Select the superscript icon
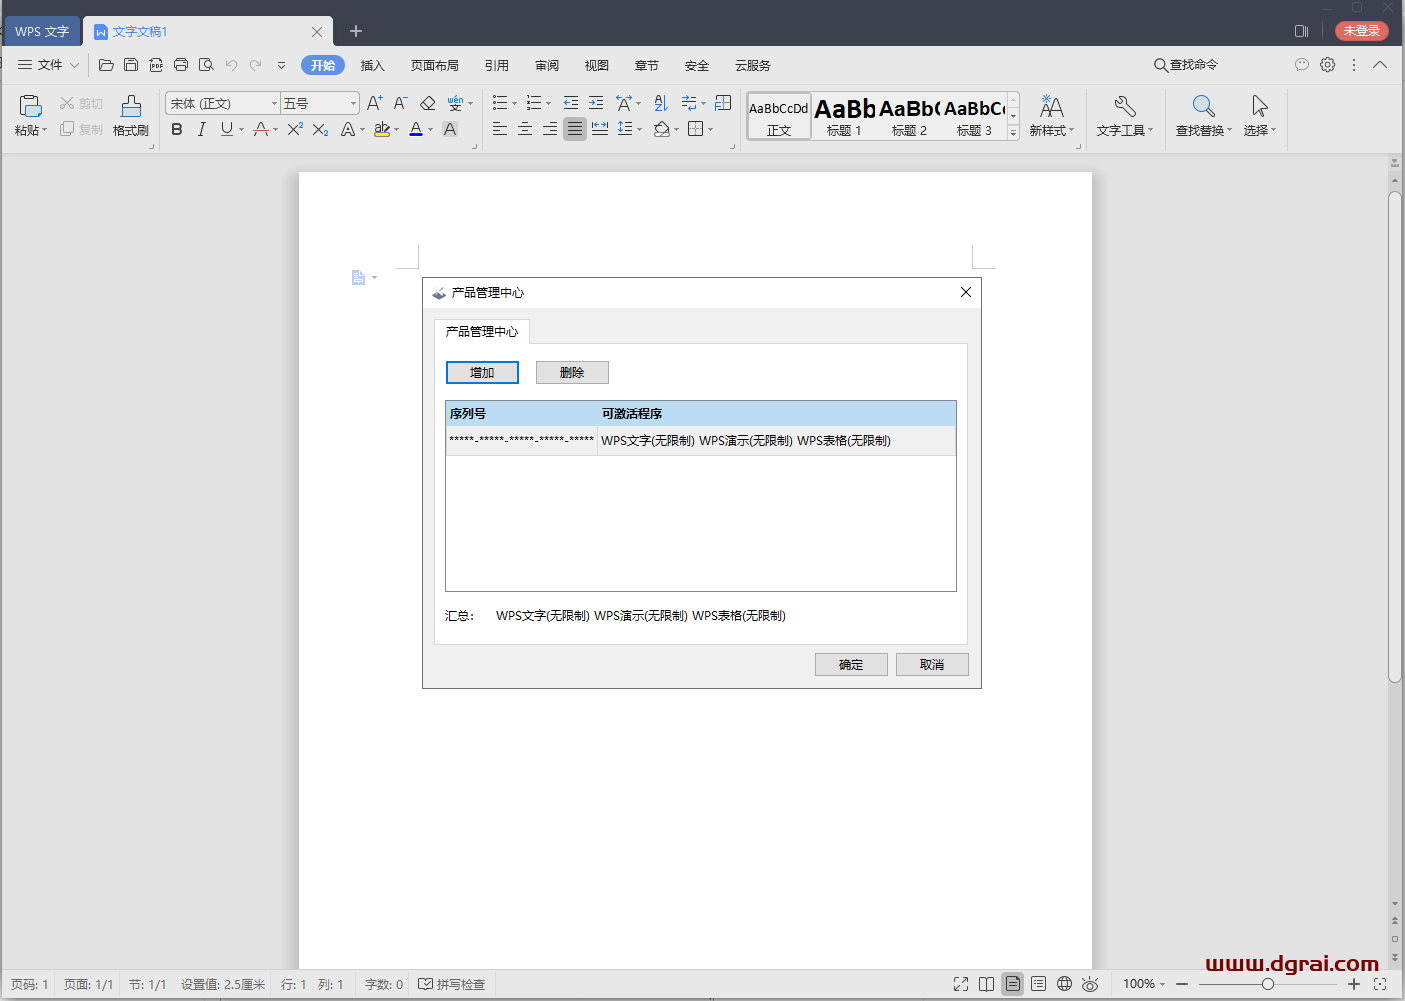Screen dimensions: 1405x1001 [x=292, y=129]
